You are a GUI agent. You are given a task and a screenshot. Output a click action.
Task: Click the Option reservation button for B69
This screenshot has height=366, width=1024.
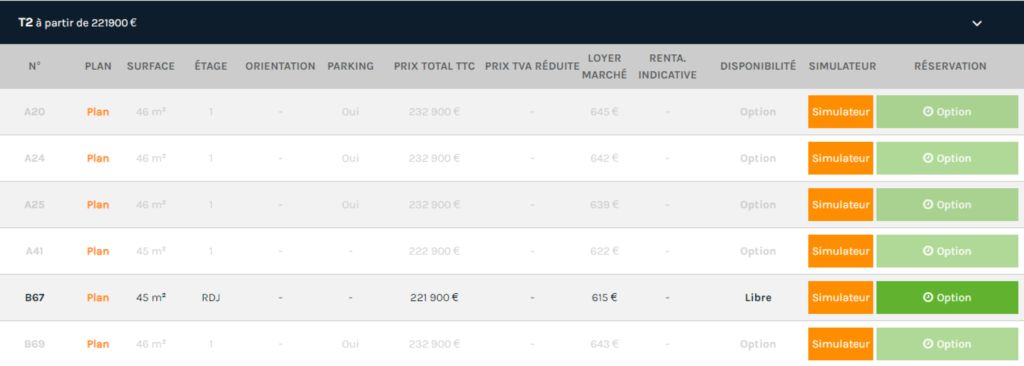pyautogui.click(x=947, y=344)
